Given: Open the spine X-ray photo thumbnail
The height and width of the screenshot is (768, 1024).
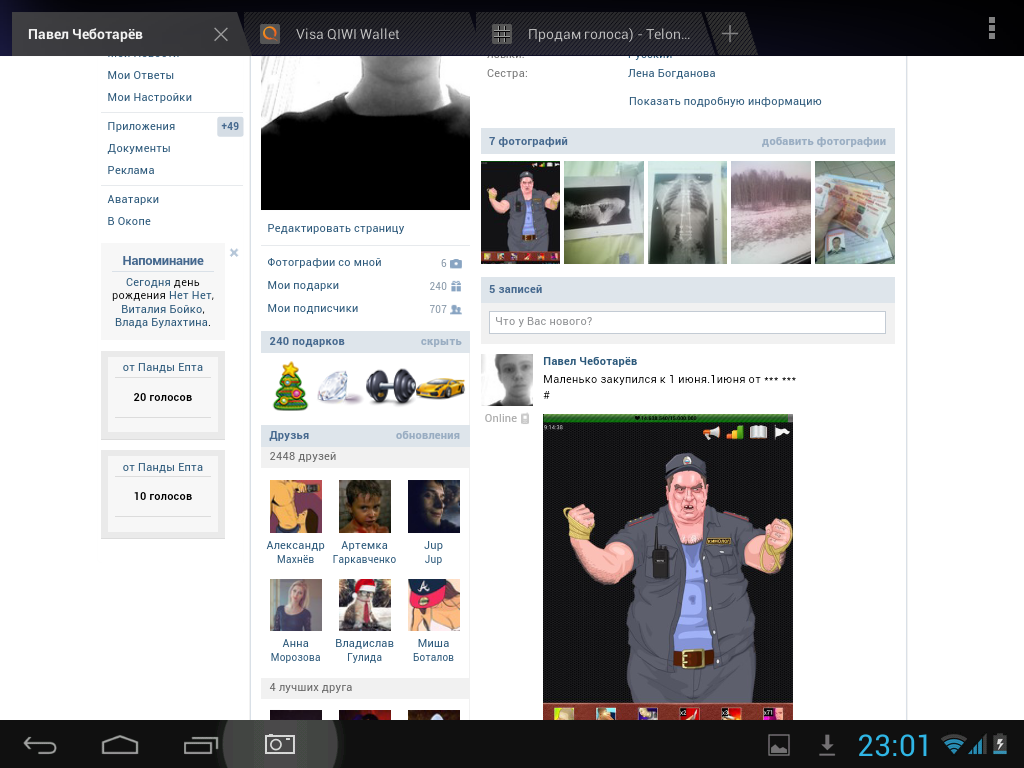Looking at the screenshot, I should [687, 212].
